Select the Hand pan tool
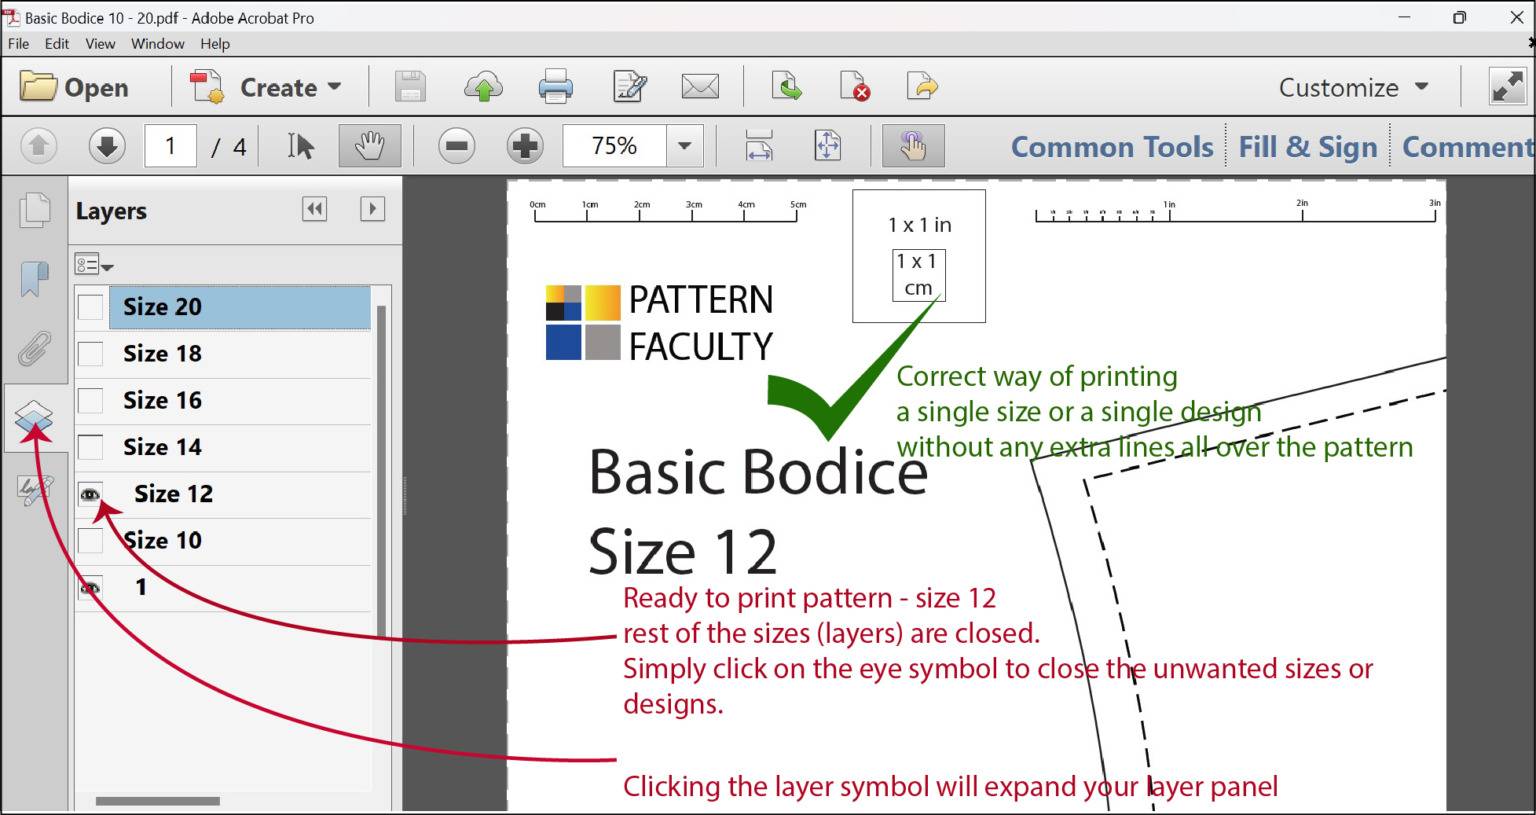Viewport: 1536px width, 815px height. (369, 146)
